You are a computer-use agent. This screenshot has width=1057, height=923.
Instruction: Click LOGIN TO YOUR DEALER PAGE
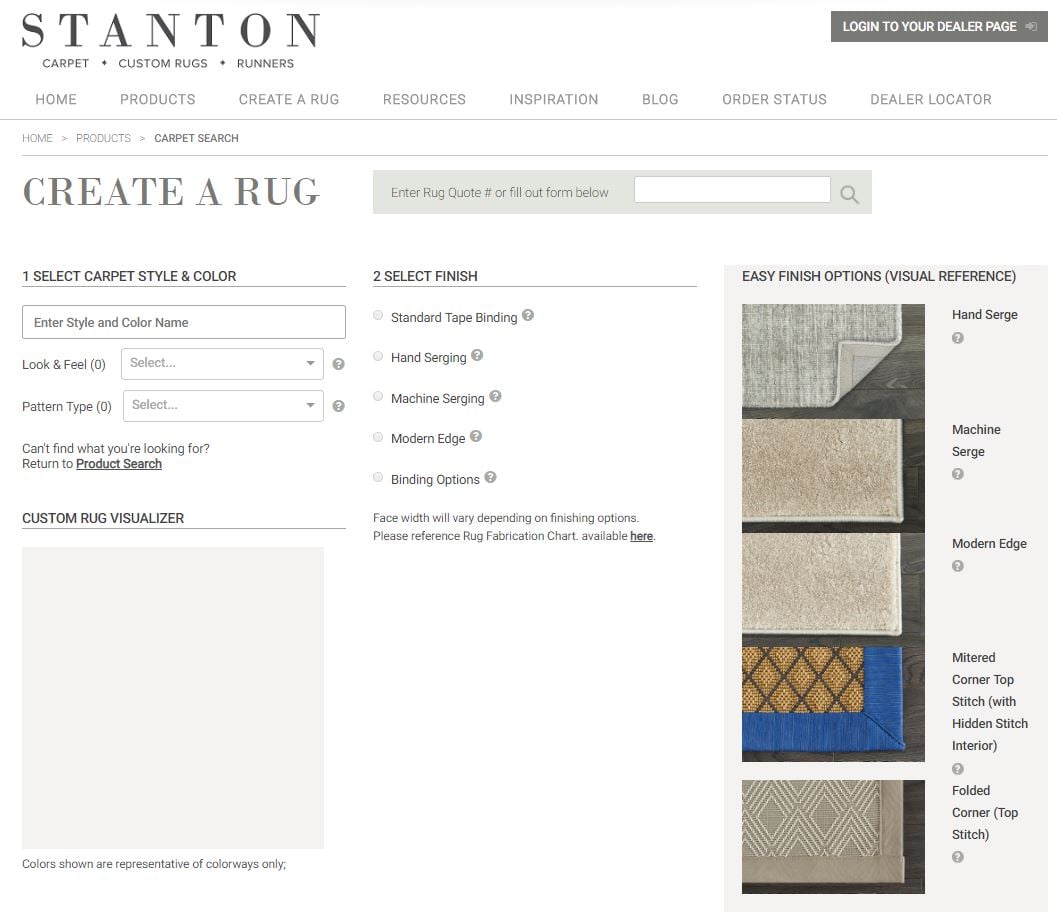coord(937,26)
